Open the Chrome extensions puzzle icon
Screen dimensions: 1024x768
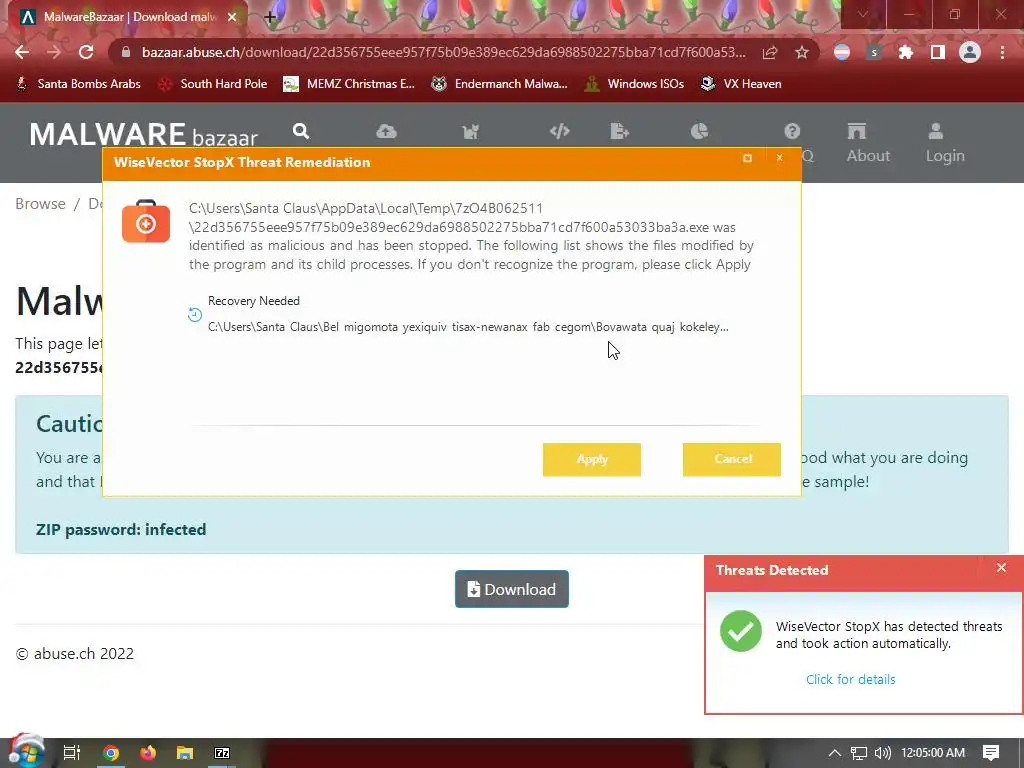pyautogui.click(x=906, y=52)
